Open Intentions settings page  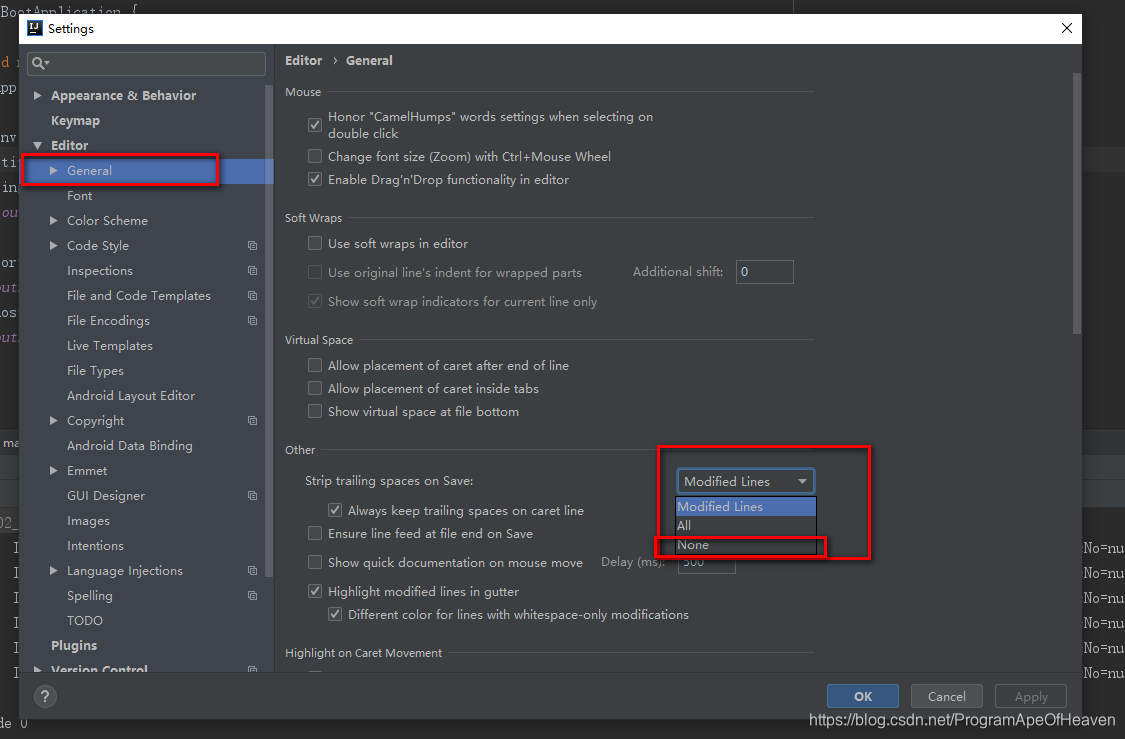pyautogui.click(x=95, y=546)
